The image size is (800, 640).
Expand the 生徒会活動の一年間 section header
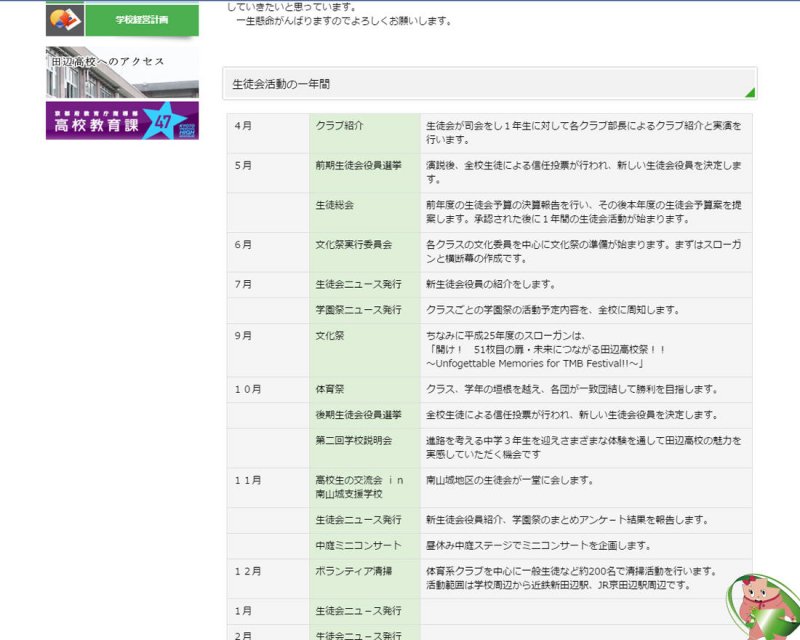pos(488,84)
